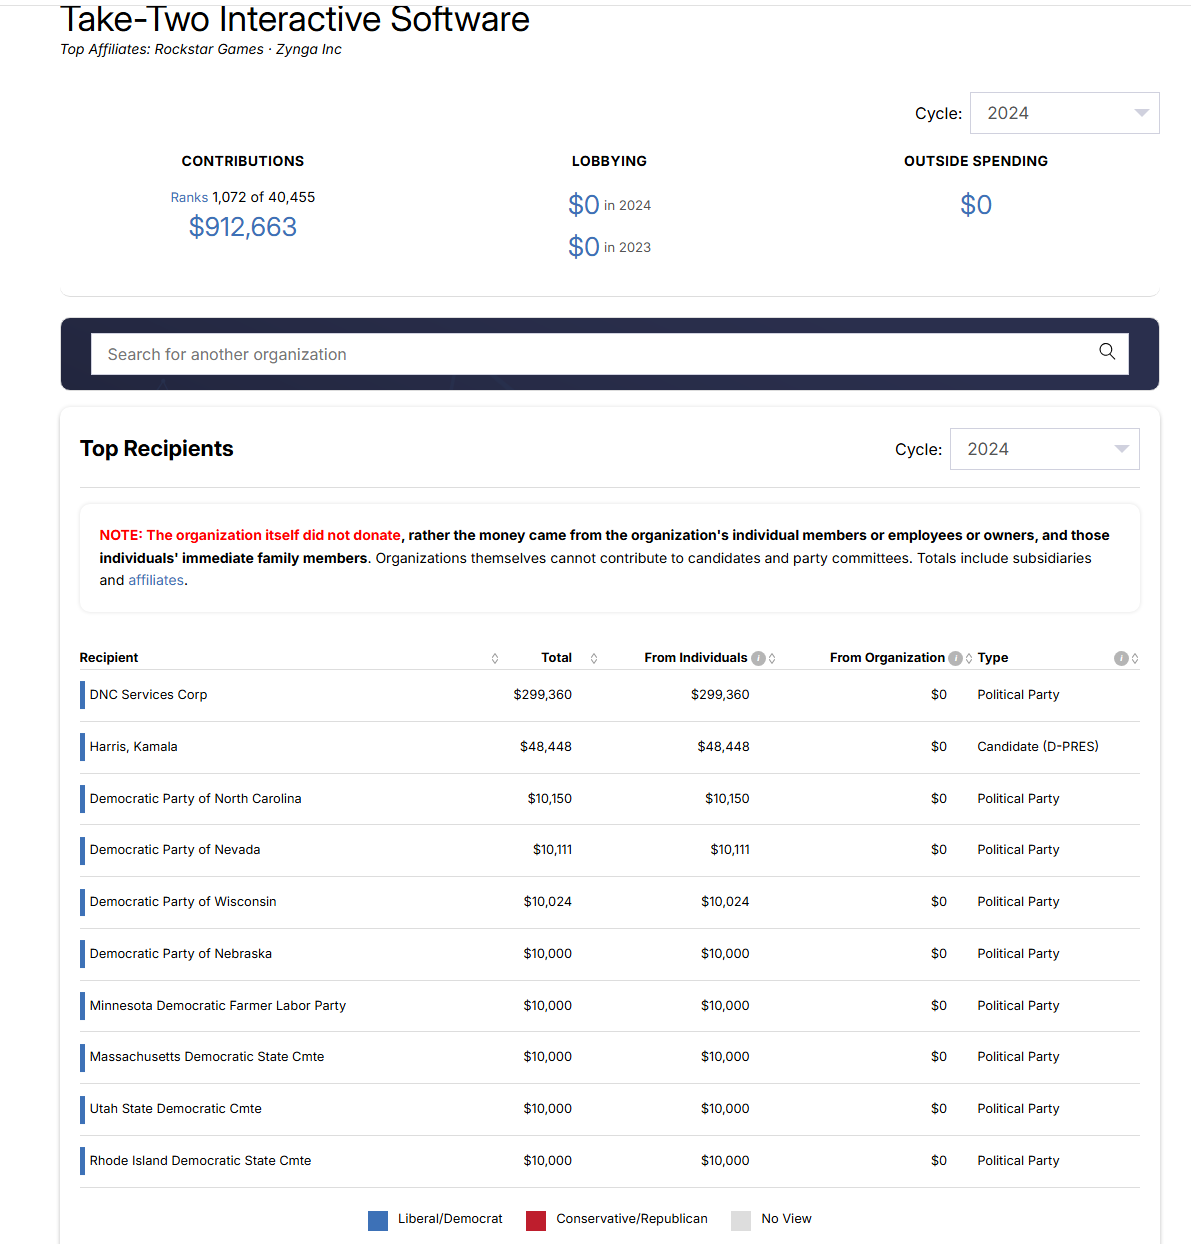Screen dimensions: 1191x1244
Task: Open Top Recipients Cycle 2024 dropdown
Action: (x=1044, y=449)
